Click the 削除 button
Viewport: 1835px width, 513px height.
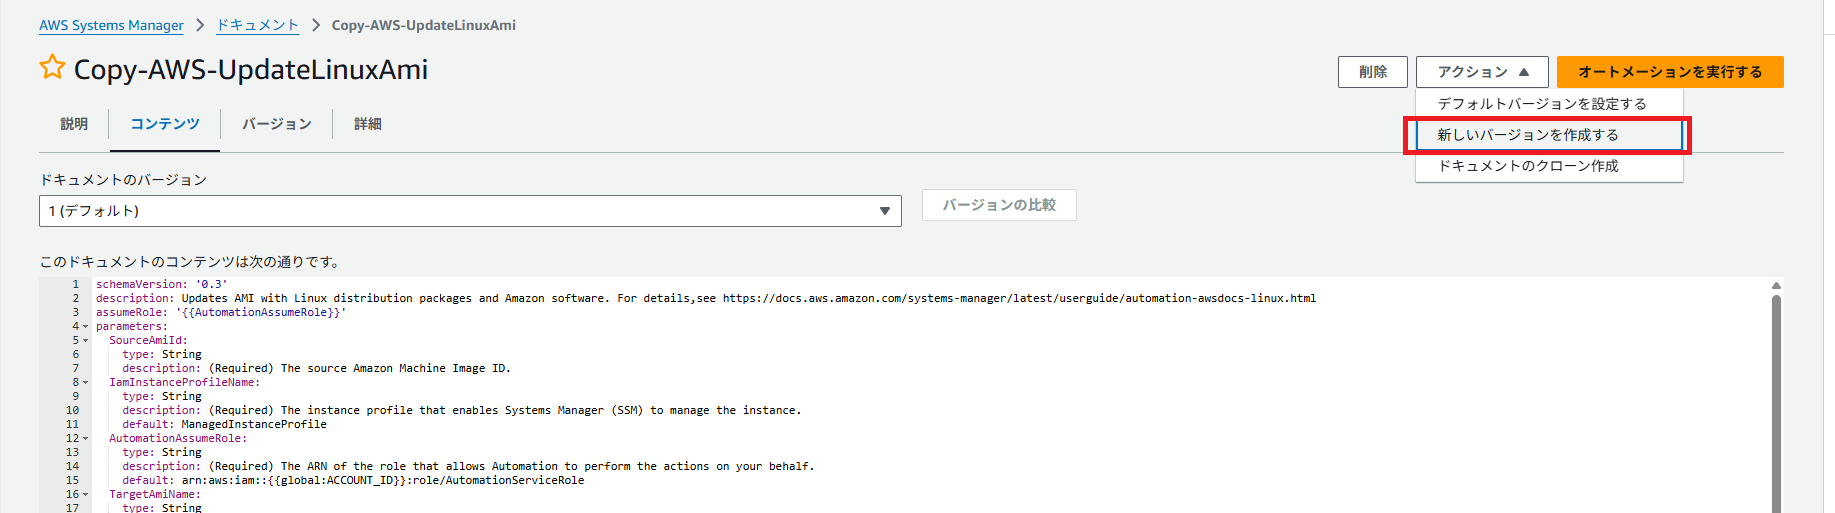tap(1373, 72)
